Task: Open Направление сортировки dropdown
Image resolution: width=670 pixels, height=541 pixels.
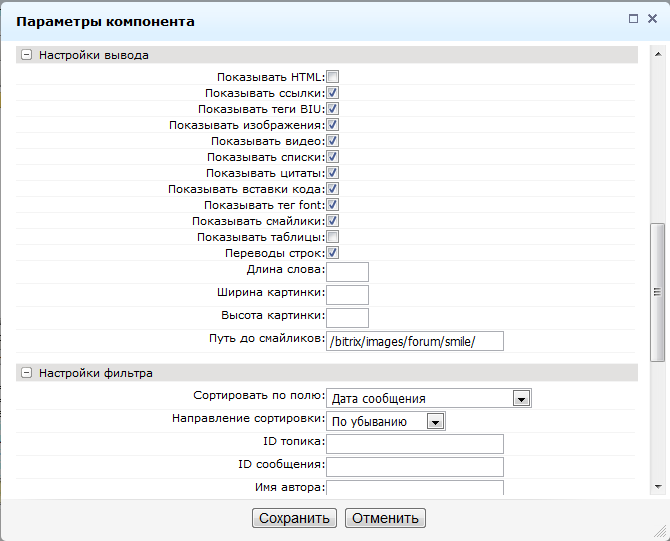Action: (x=434, y=422)
